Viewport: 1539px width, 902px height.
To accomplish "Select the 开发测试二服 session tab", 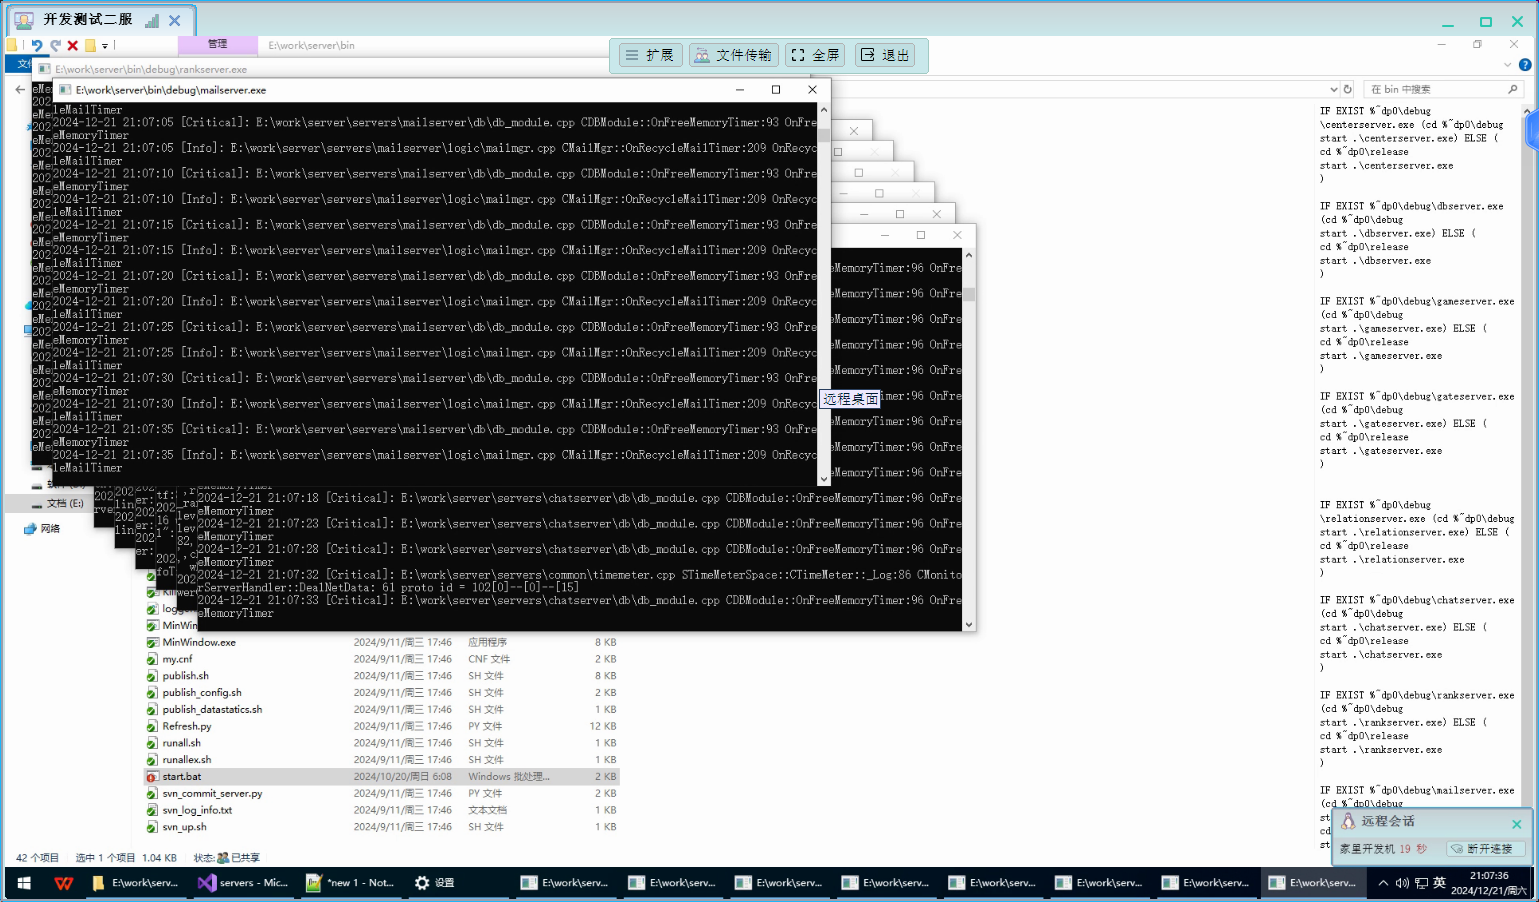I will [x=87, y=20].
